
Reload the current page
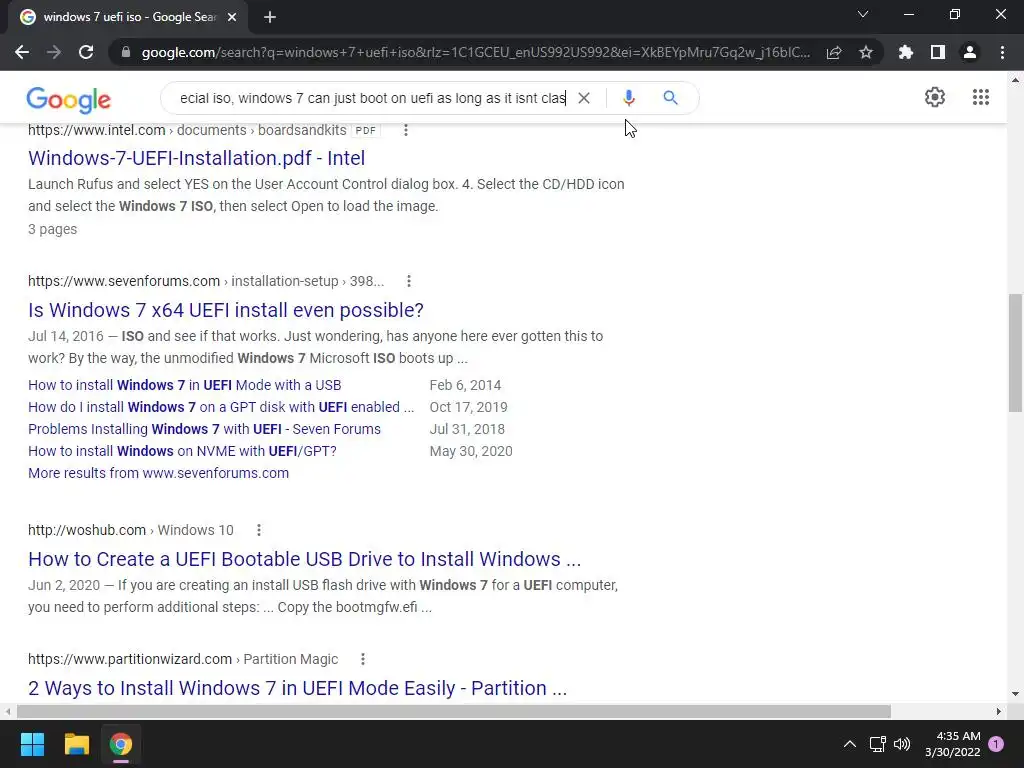pos(86,52)
